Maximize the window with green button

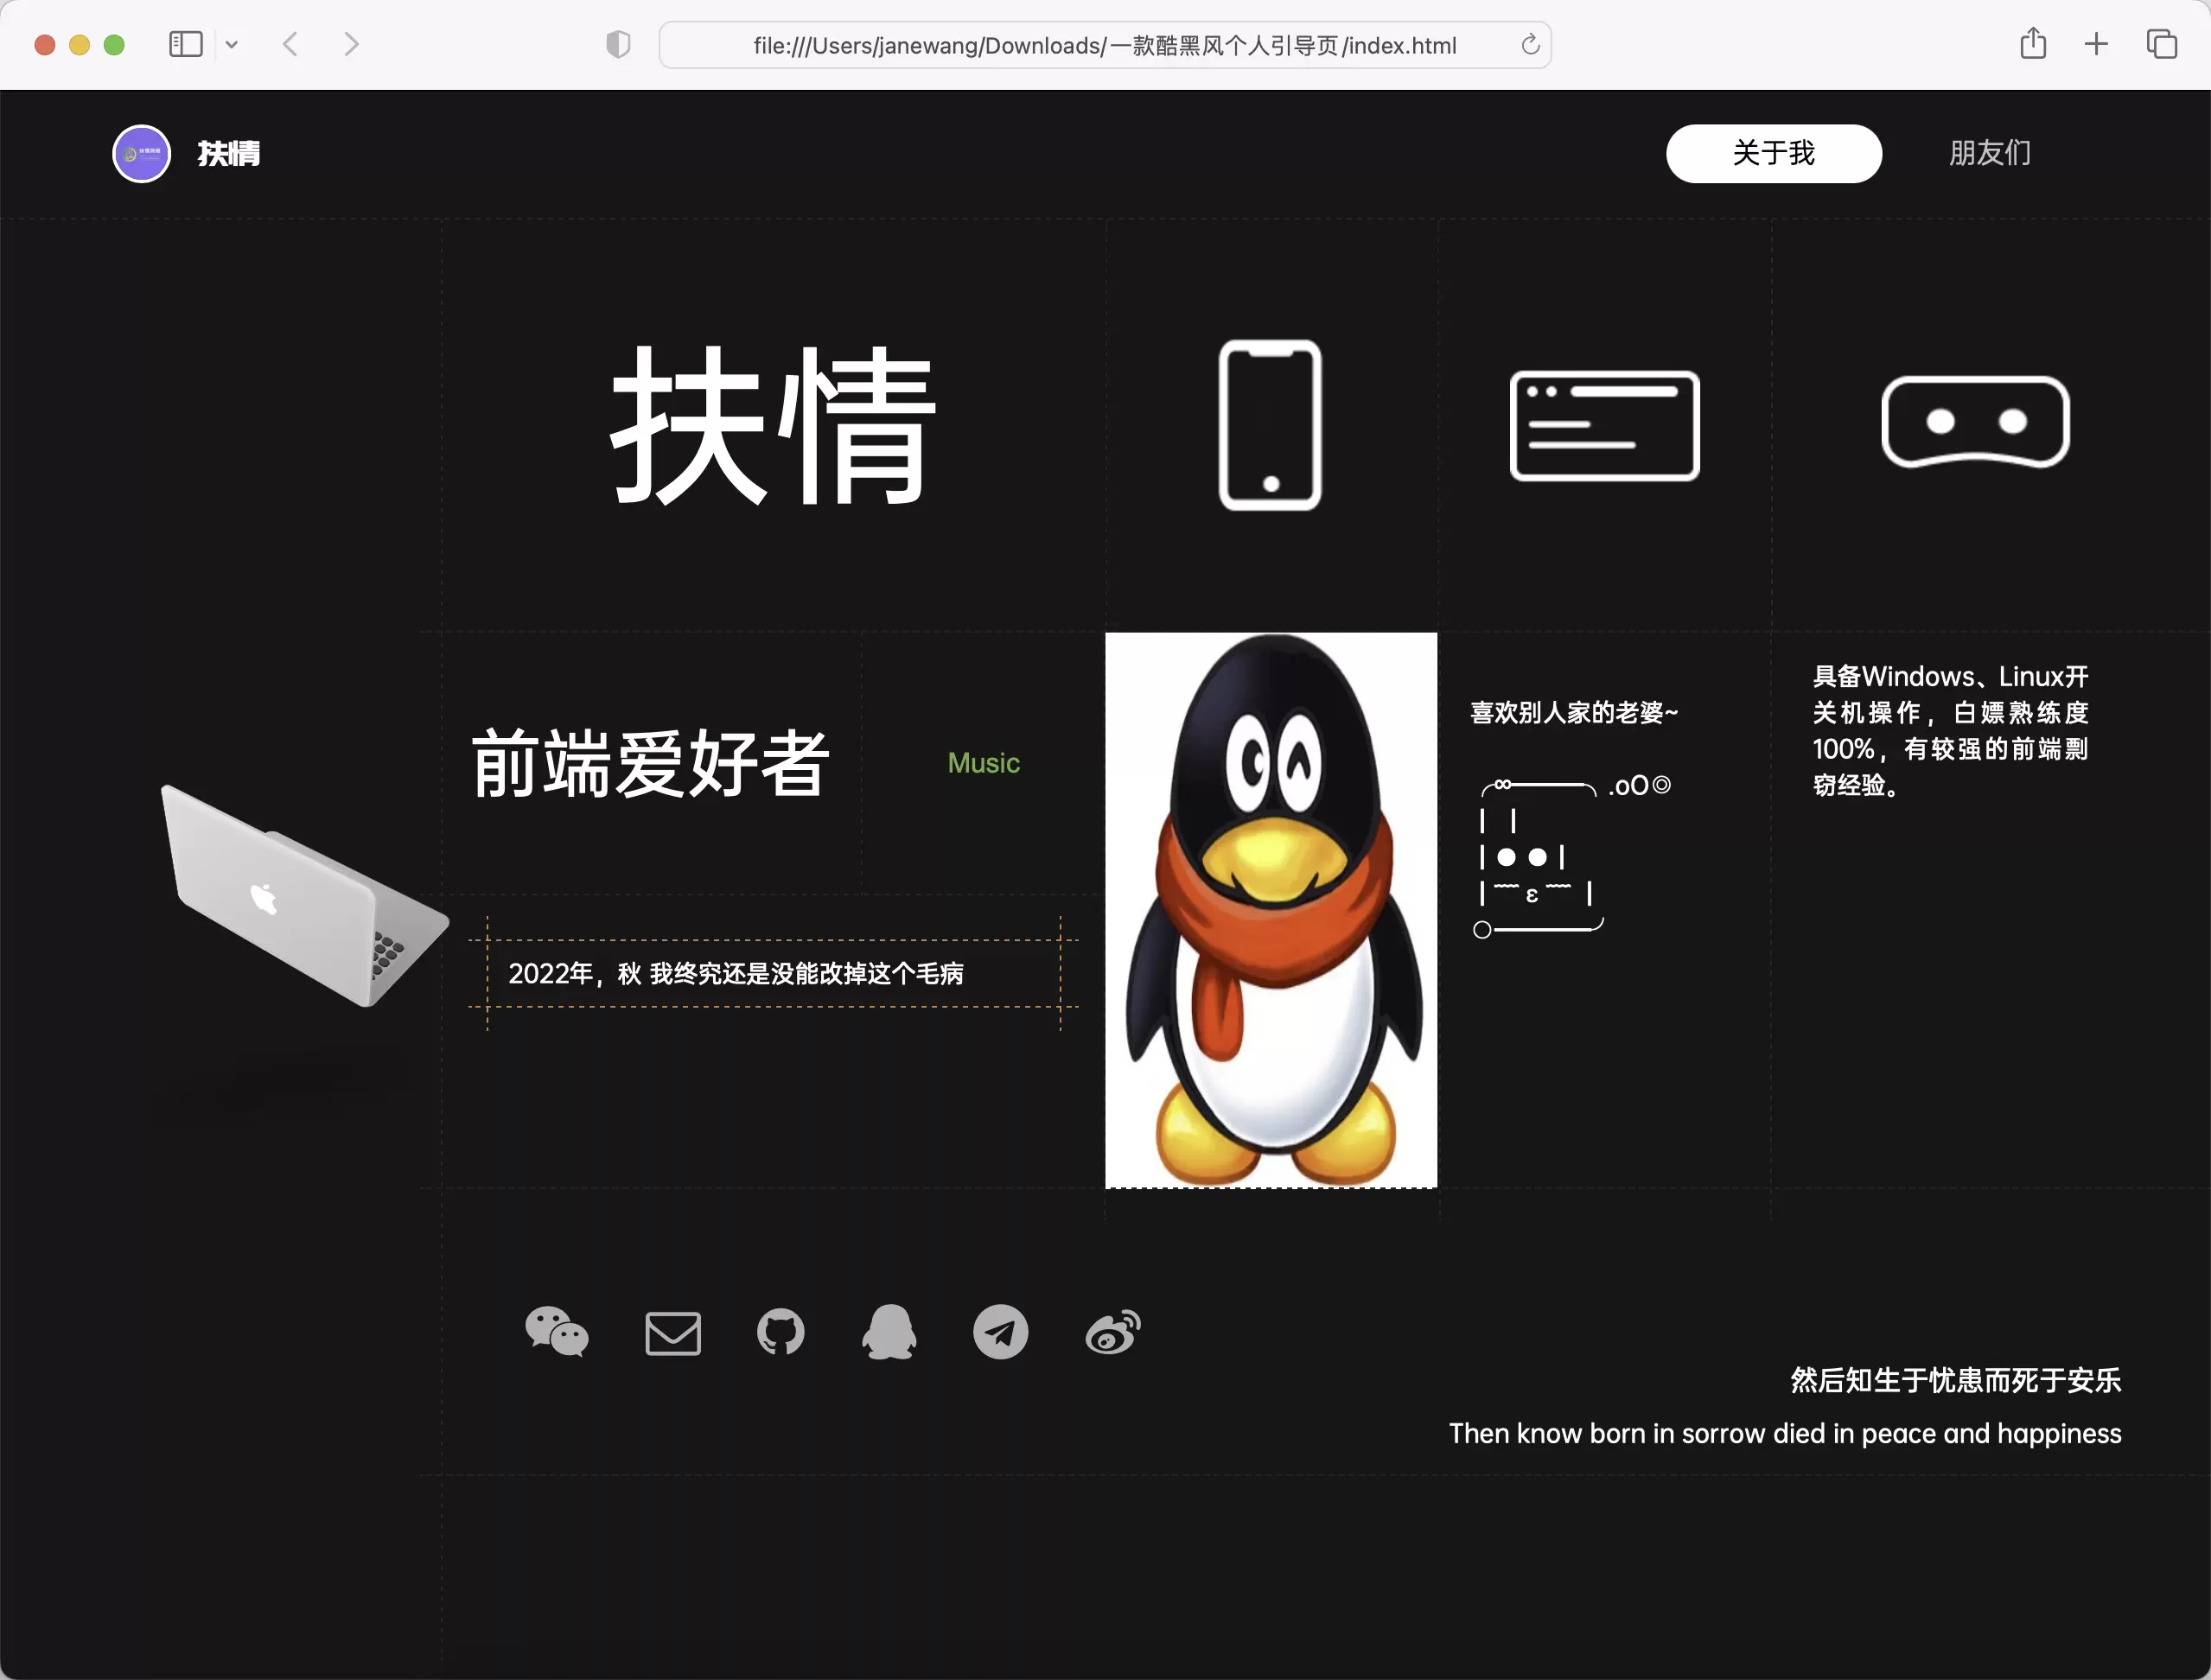tap(114, 45)
